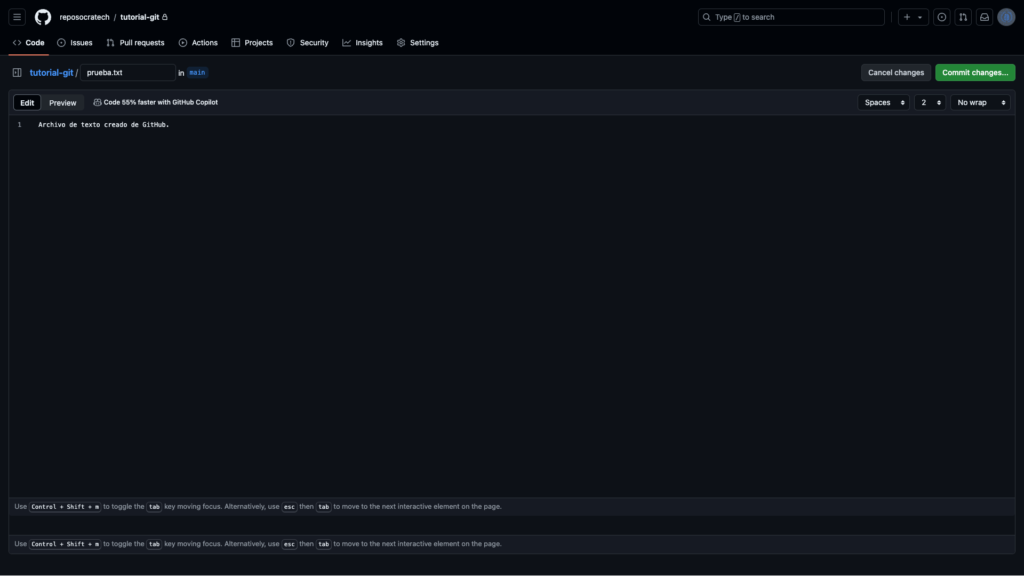Screen dimensions: 1024x576
Task: Open the plus create-new menu
Action: pyautogui.click(x=907, y=17)
